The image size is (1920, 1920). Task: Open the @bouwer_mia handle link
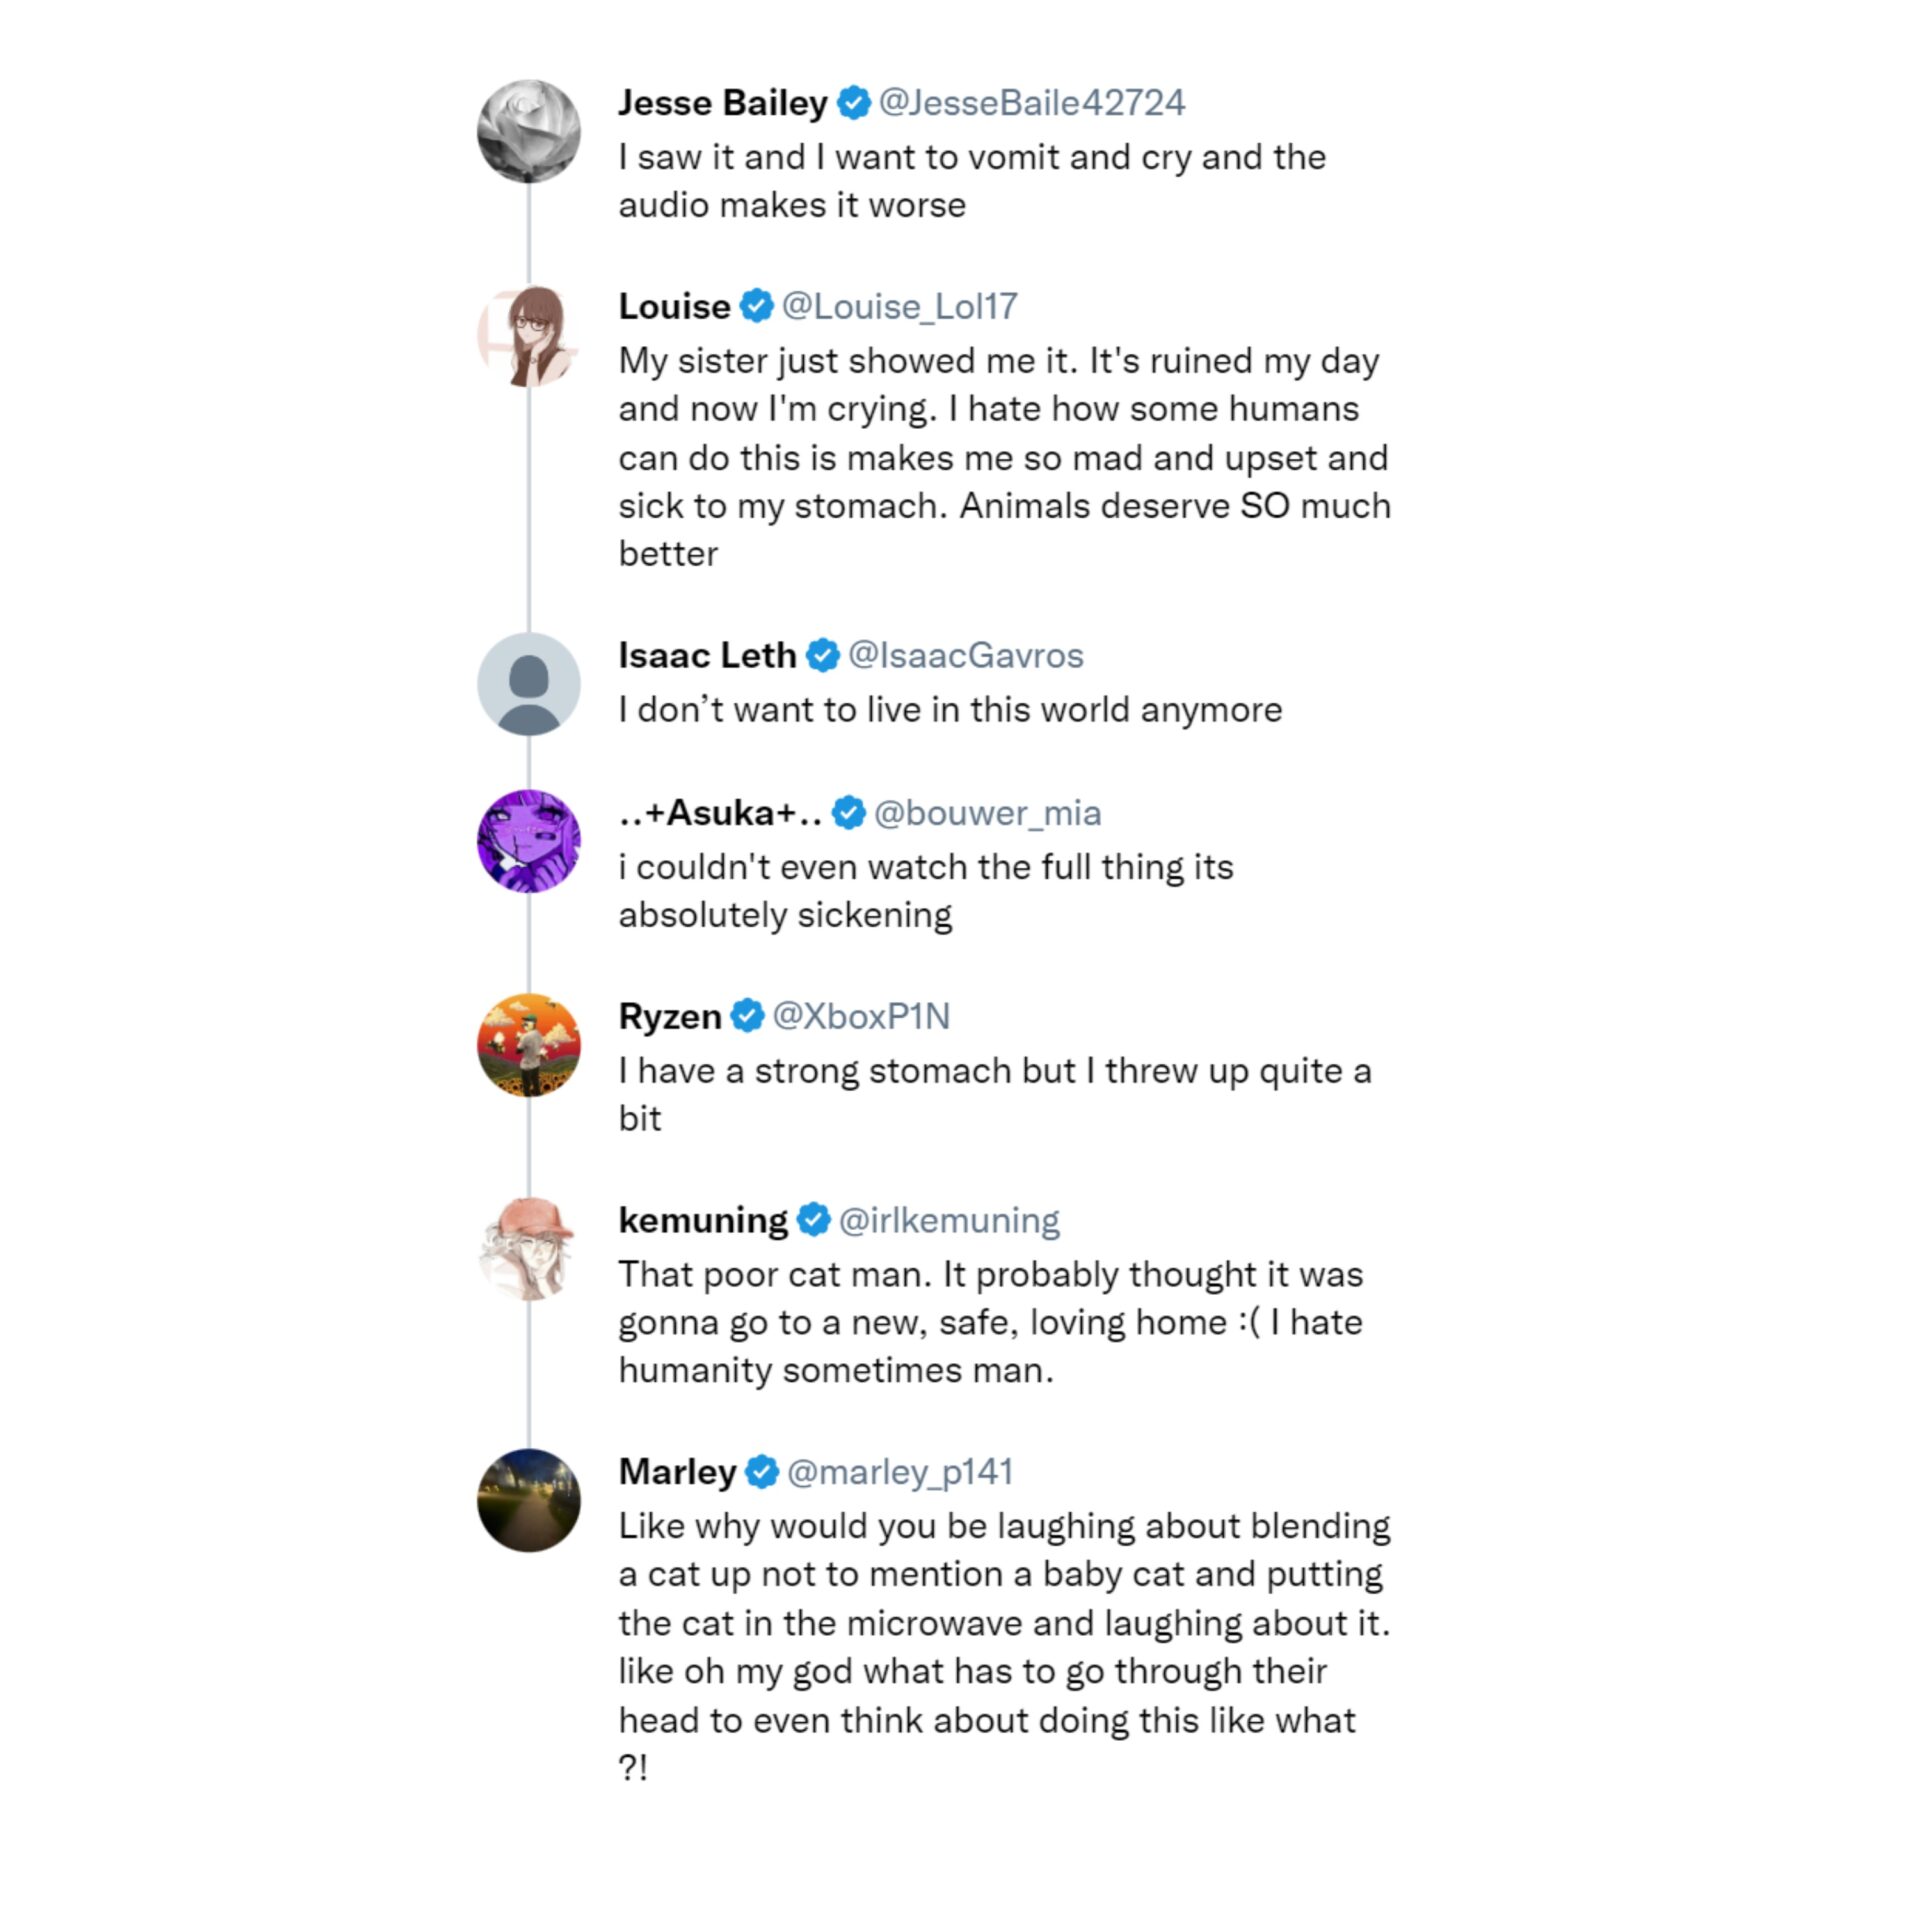(988, 814)
